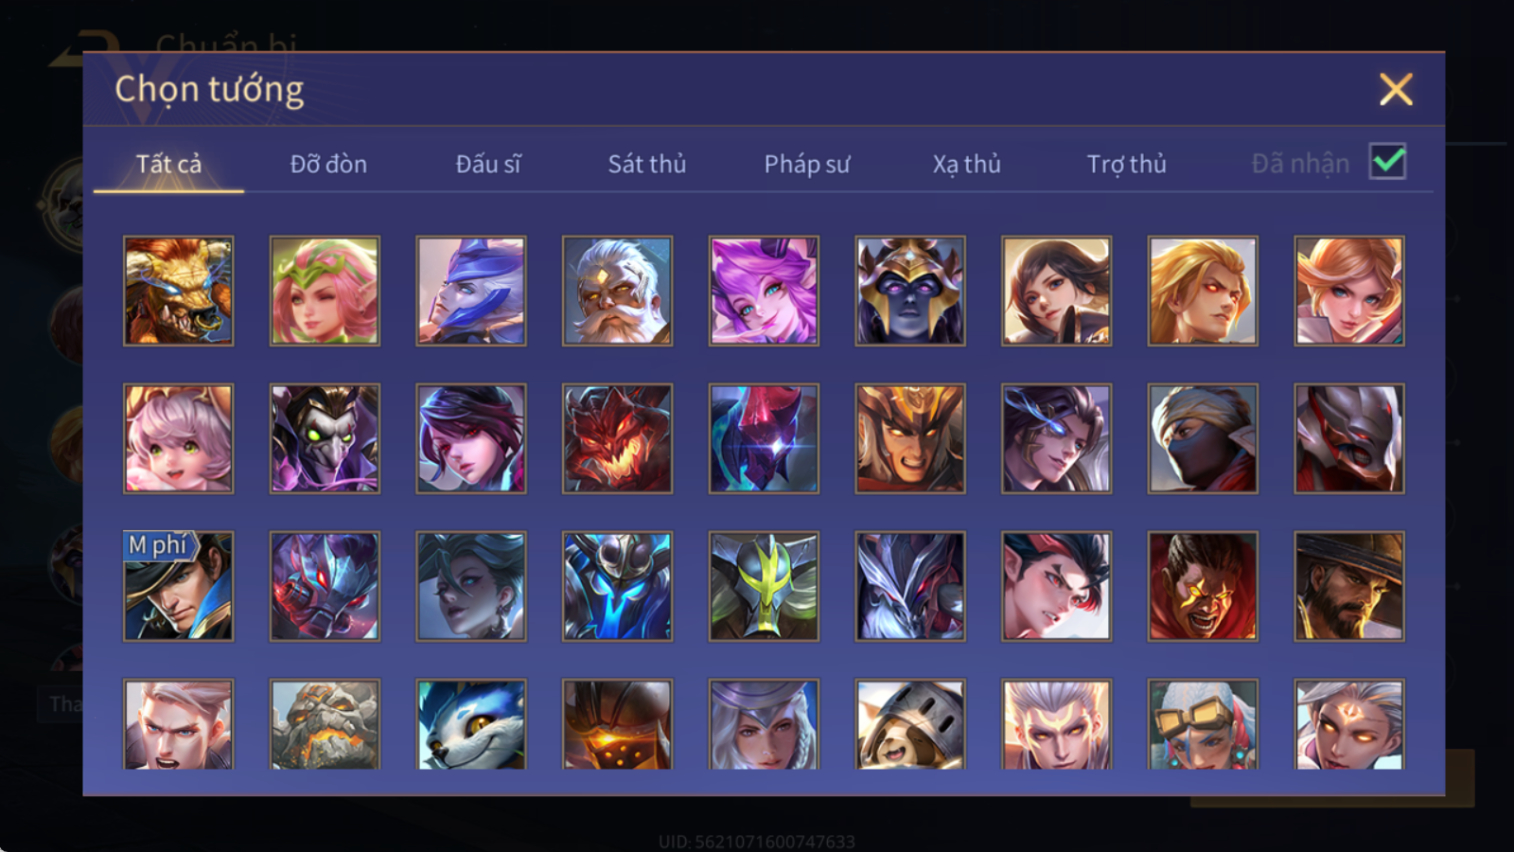This screenshot has width=1514, height=852.
Task: Pick the hero wearing orange goggles
Action: (x=1203, y=724)
